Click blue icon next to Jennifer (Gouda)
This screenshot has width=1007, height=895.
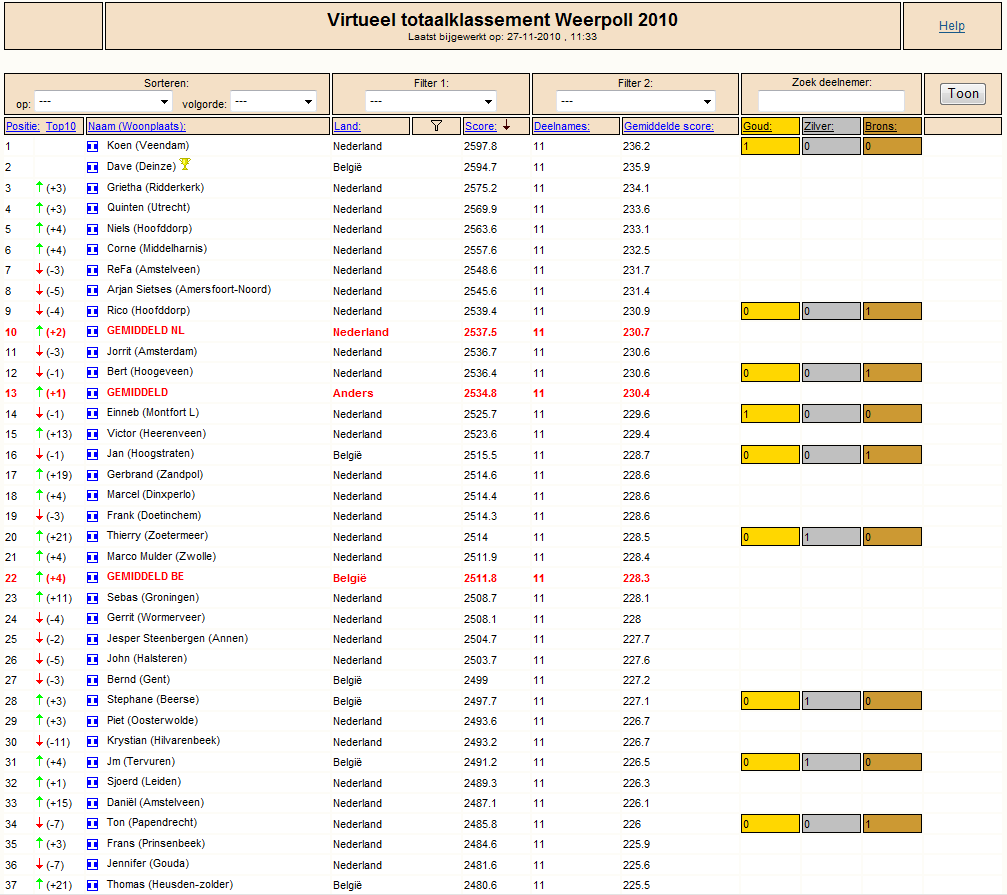[93, 865]
